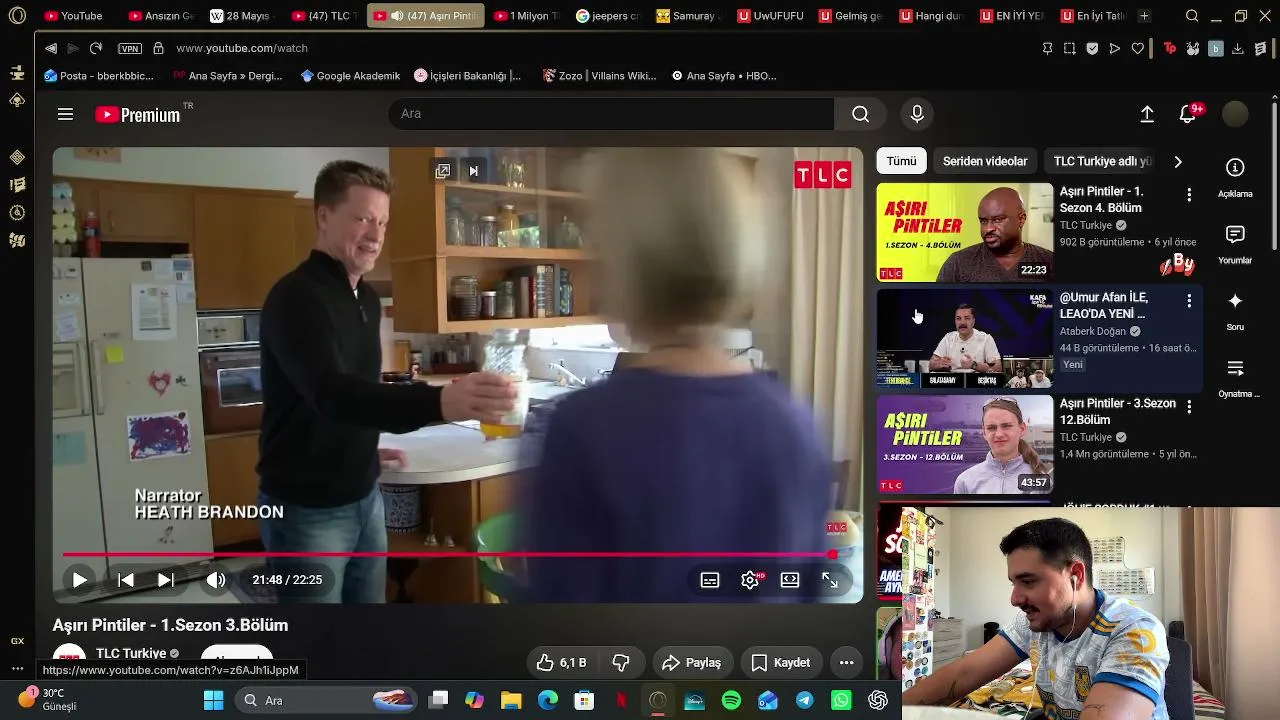Open Opera downloads icon
Viewport: 1280px width, 720px height.
tap(1238, 48)
